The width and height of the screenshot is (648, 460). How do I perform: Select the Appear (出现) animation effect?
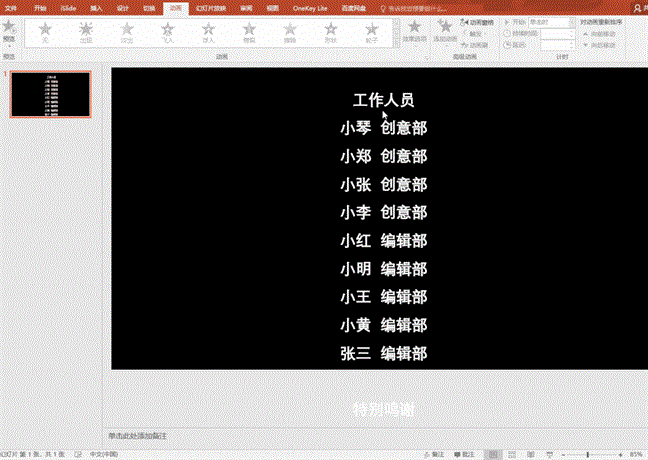pyautogui.click(x=86, y=31)
